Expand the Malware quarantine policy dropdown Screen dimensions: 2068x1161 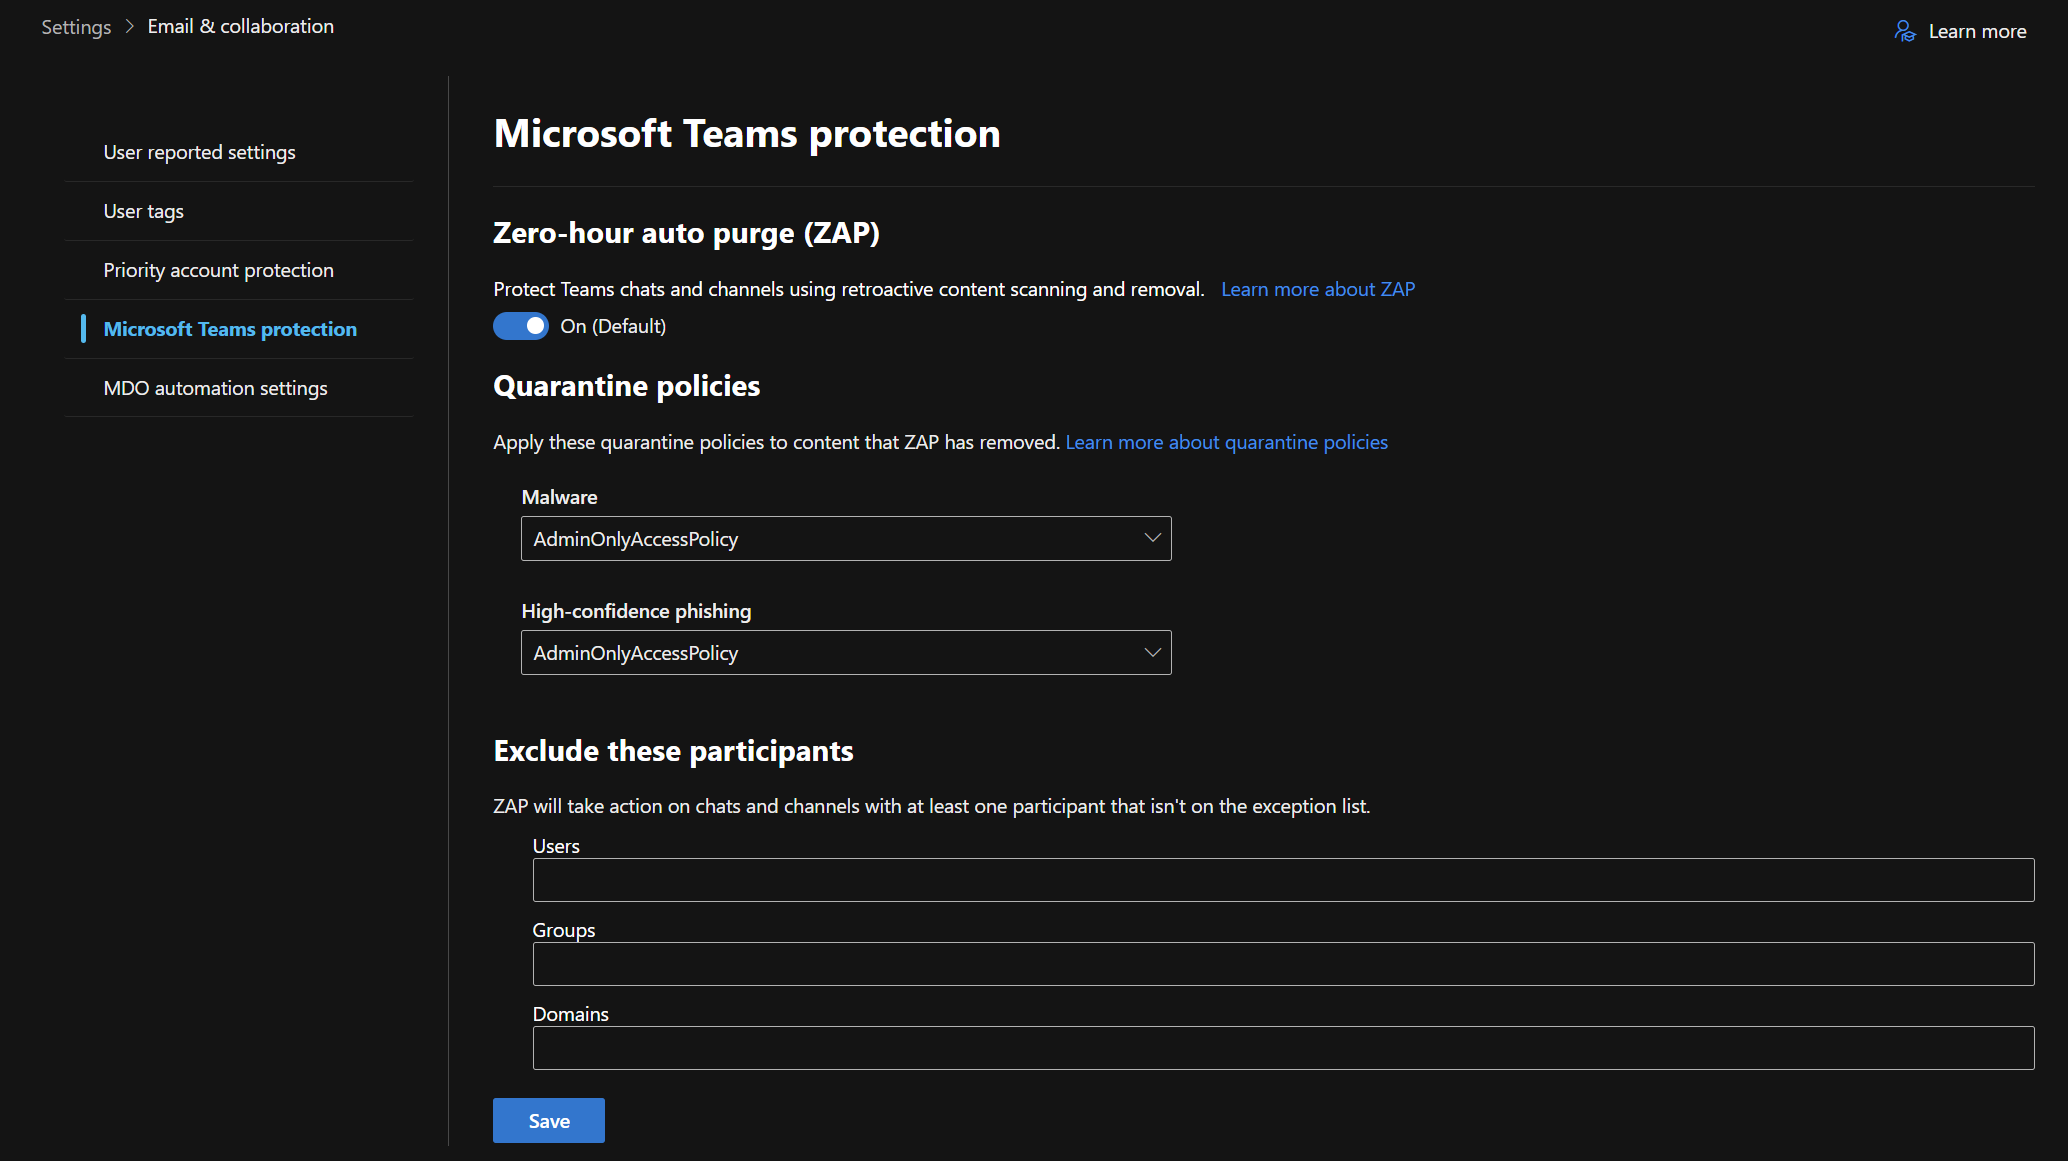(845, 538)
